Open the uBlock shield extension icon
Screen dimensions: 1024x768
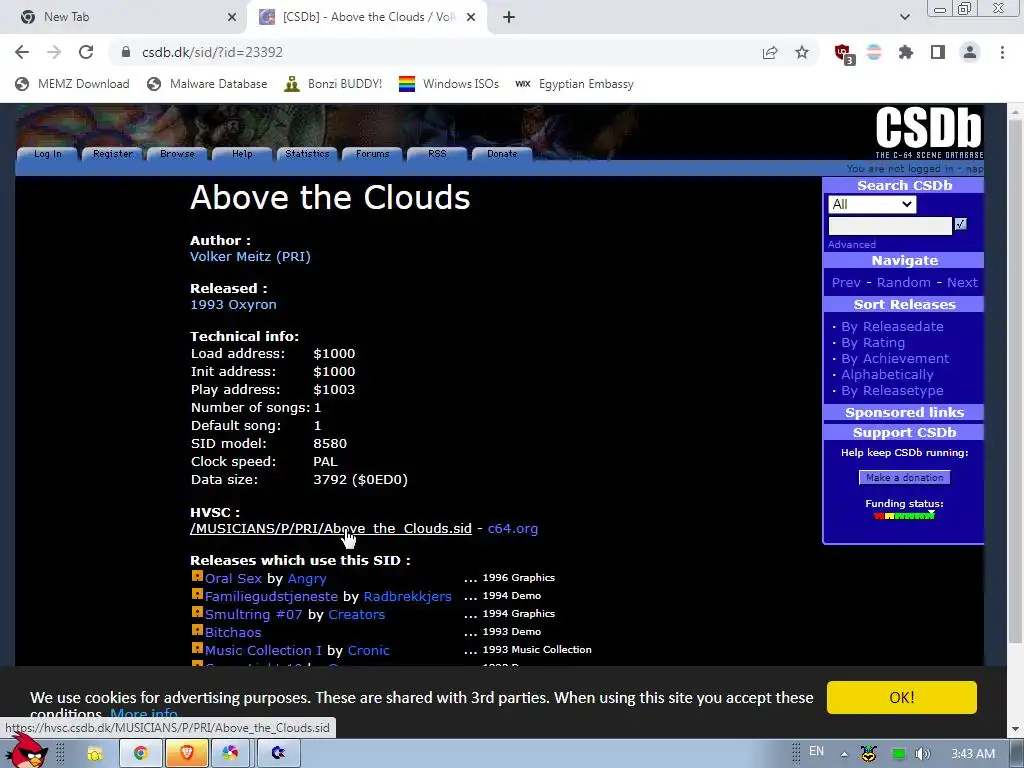[843, 53]
